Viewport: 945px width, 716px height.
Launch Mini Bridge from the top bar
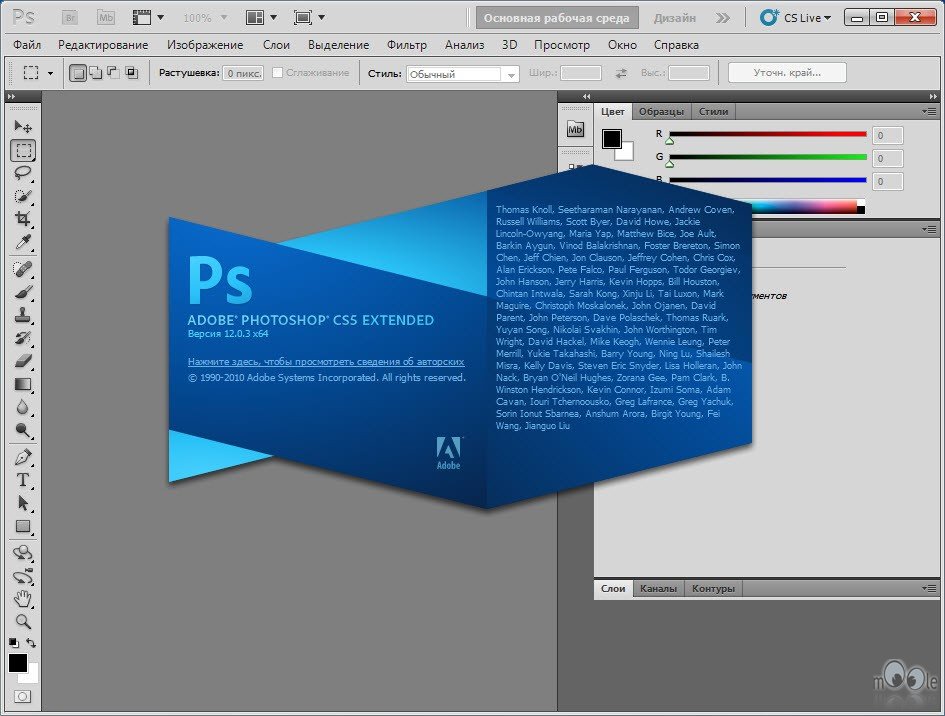pyautogui.click(x=106, y=17)
